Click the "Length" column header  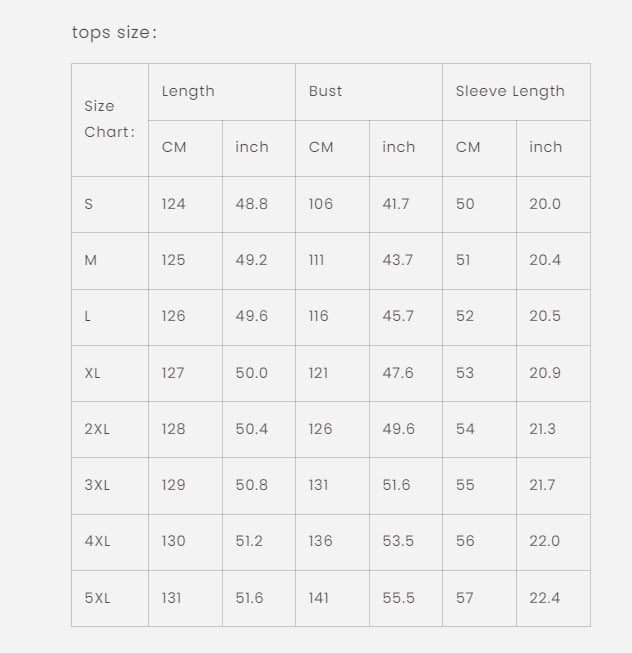[x=188, y=91]
